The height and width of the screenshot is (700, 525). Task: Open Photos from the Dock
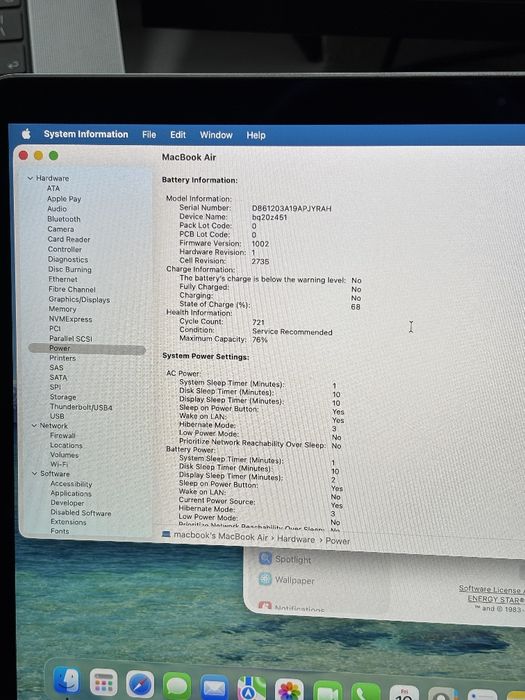(x=289, y=690)
